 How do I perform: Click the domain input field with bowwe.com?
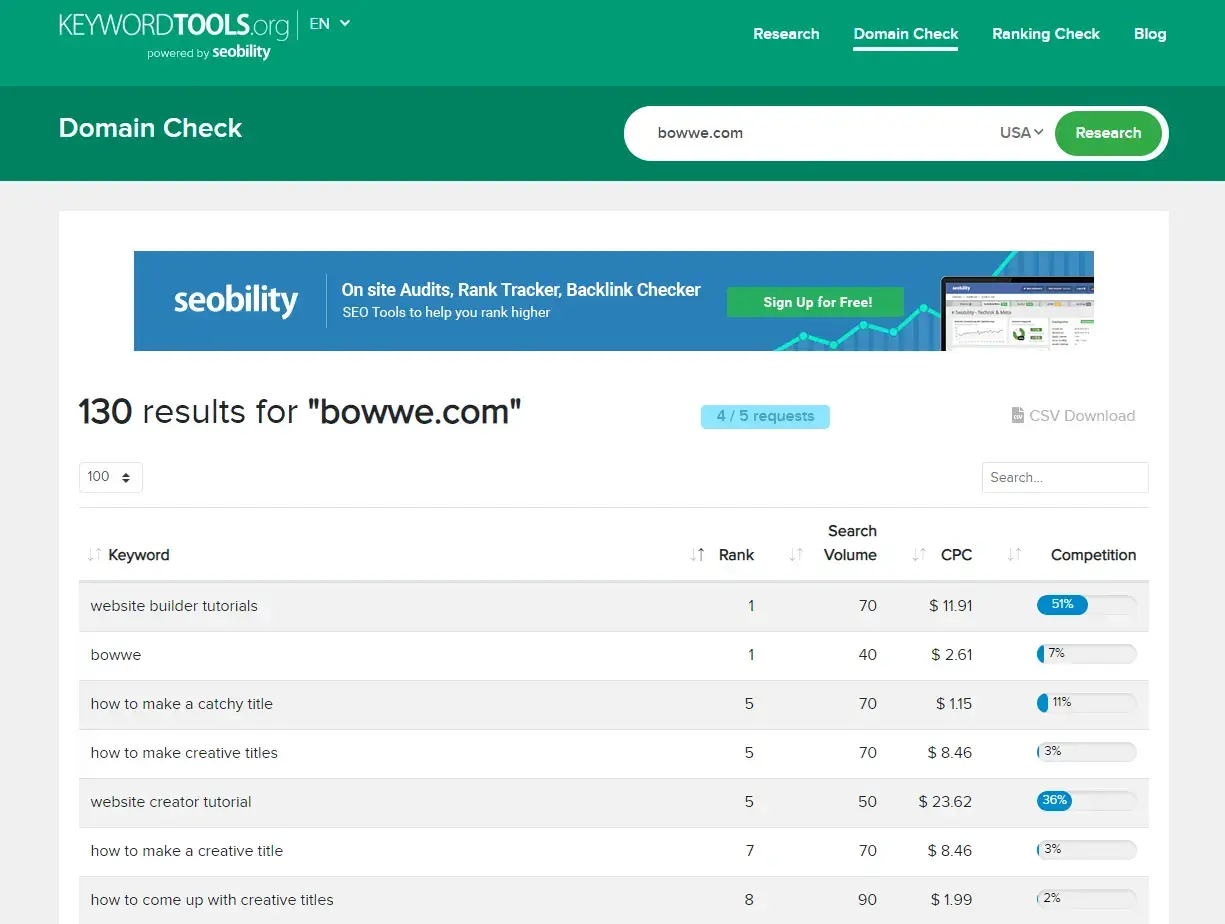[x=820, y=133]
